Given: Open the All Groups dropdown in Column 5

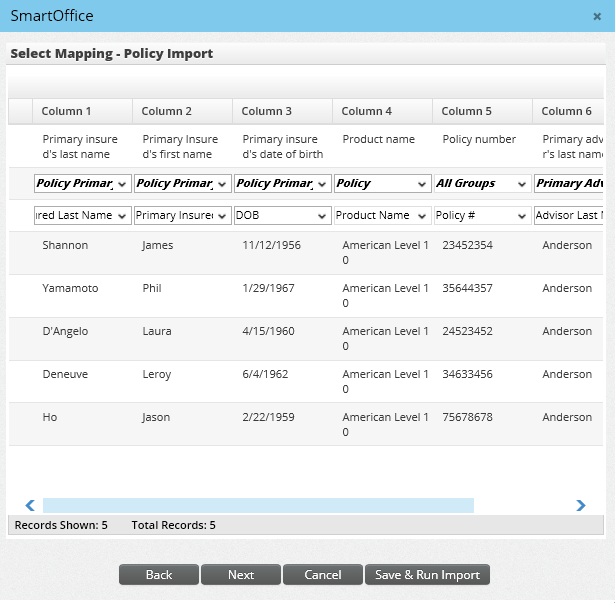Looking at the screenshot, I should (x=482, y=184).
